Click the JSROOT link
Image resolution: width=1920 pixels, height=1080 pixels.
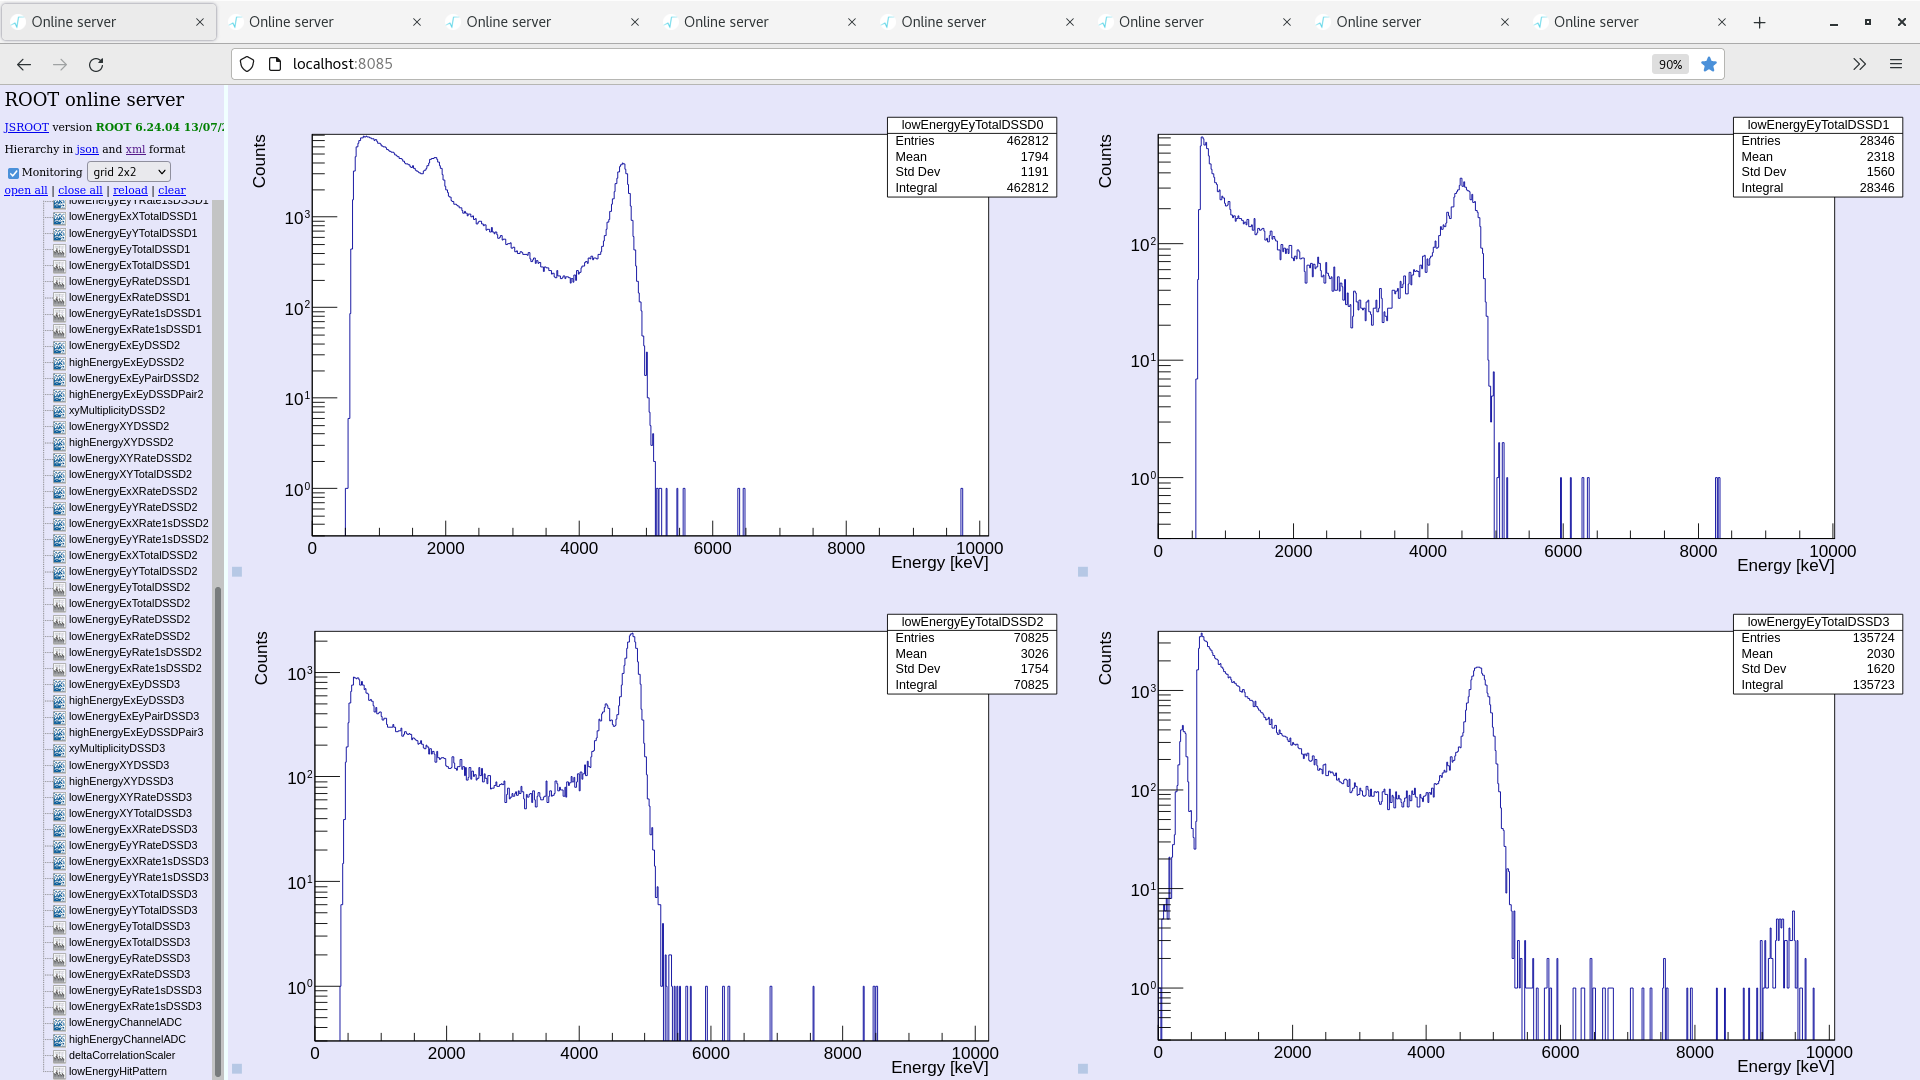pos(26,127)
